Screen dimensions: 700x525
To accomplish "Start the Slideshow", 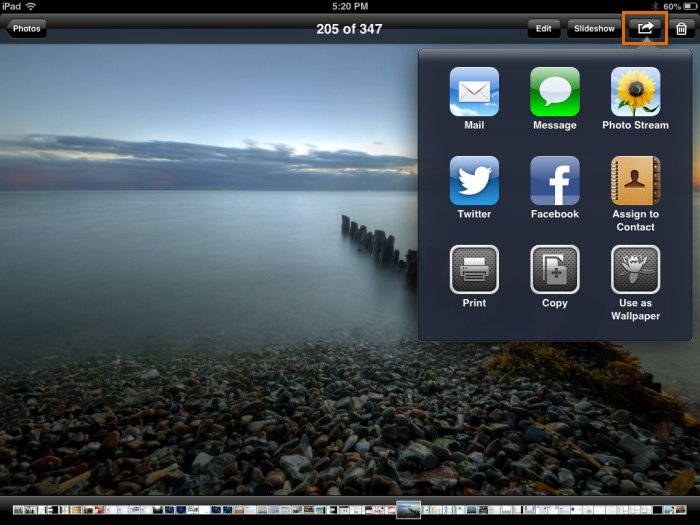I will [x=593, y=29].
